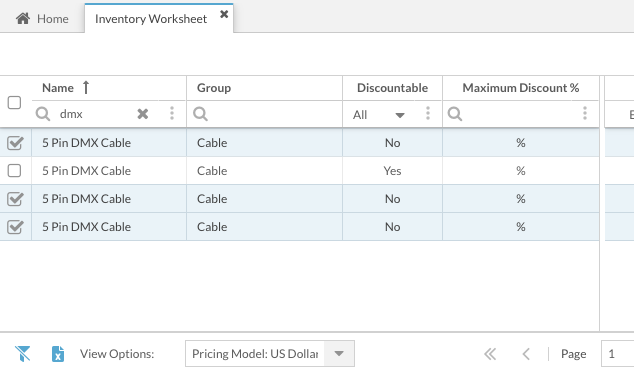
Task: Click the Group filter search icon
Action: coord(201,114)
